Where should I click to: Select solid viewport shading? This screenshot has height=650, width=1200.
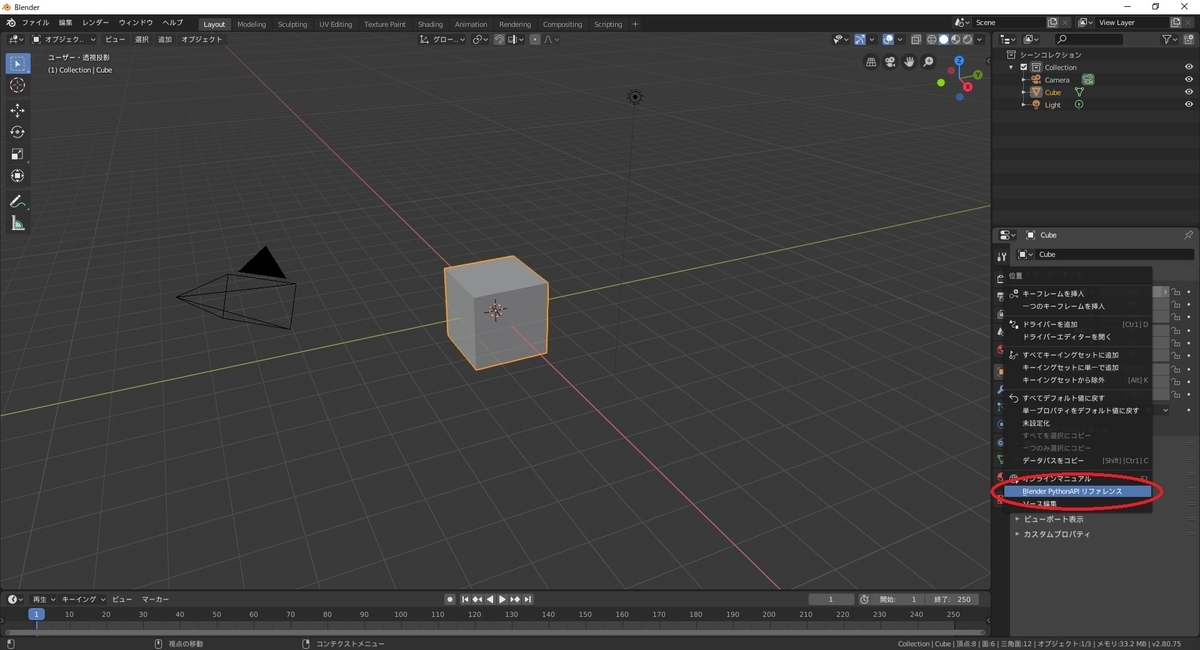point(943,39)
